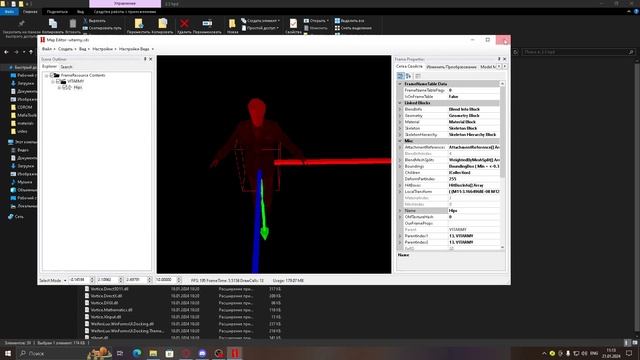640x360 pixels.
Task: Expand the LocalTransform property row
Action: coord(400,191)
